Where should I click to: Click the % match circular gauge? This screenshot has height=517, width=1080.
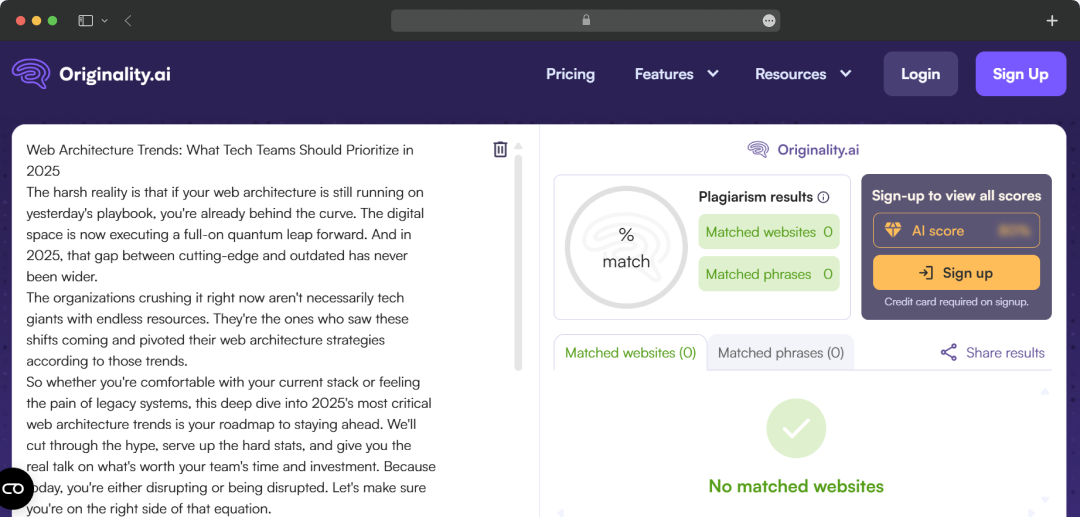point(626,247)
